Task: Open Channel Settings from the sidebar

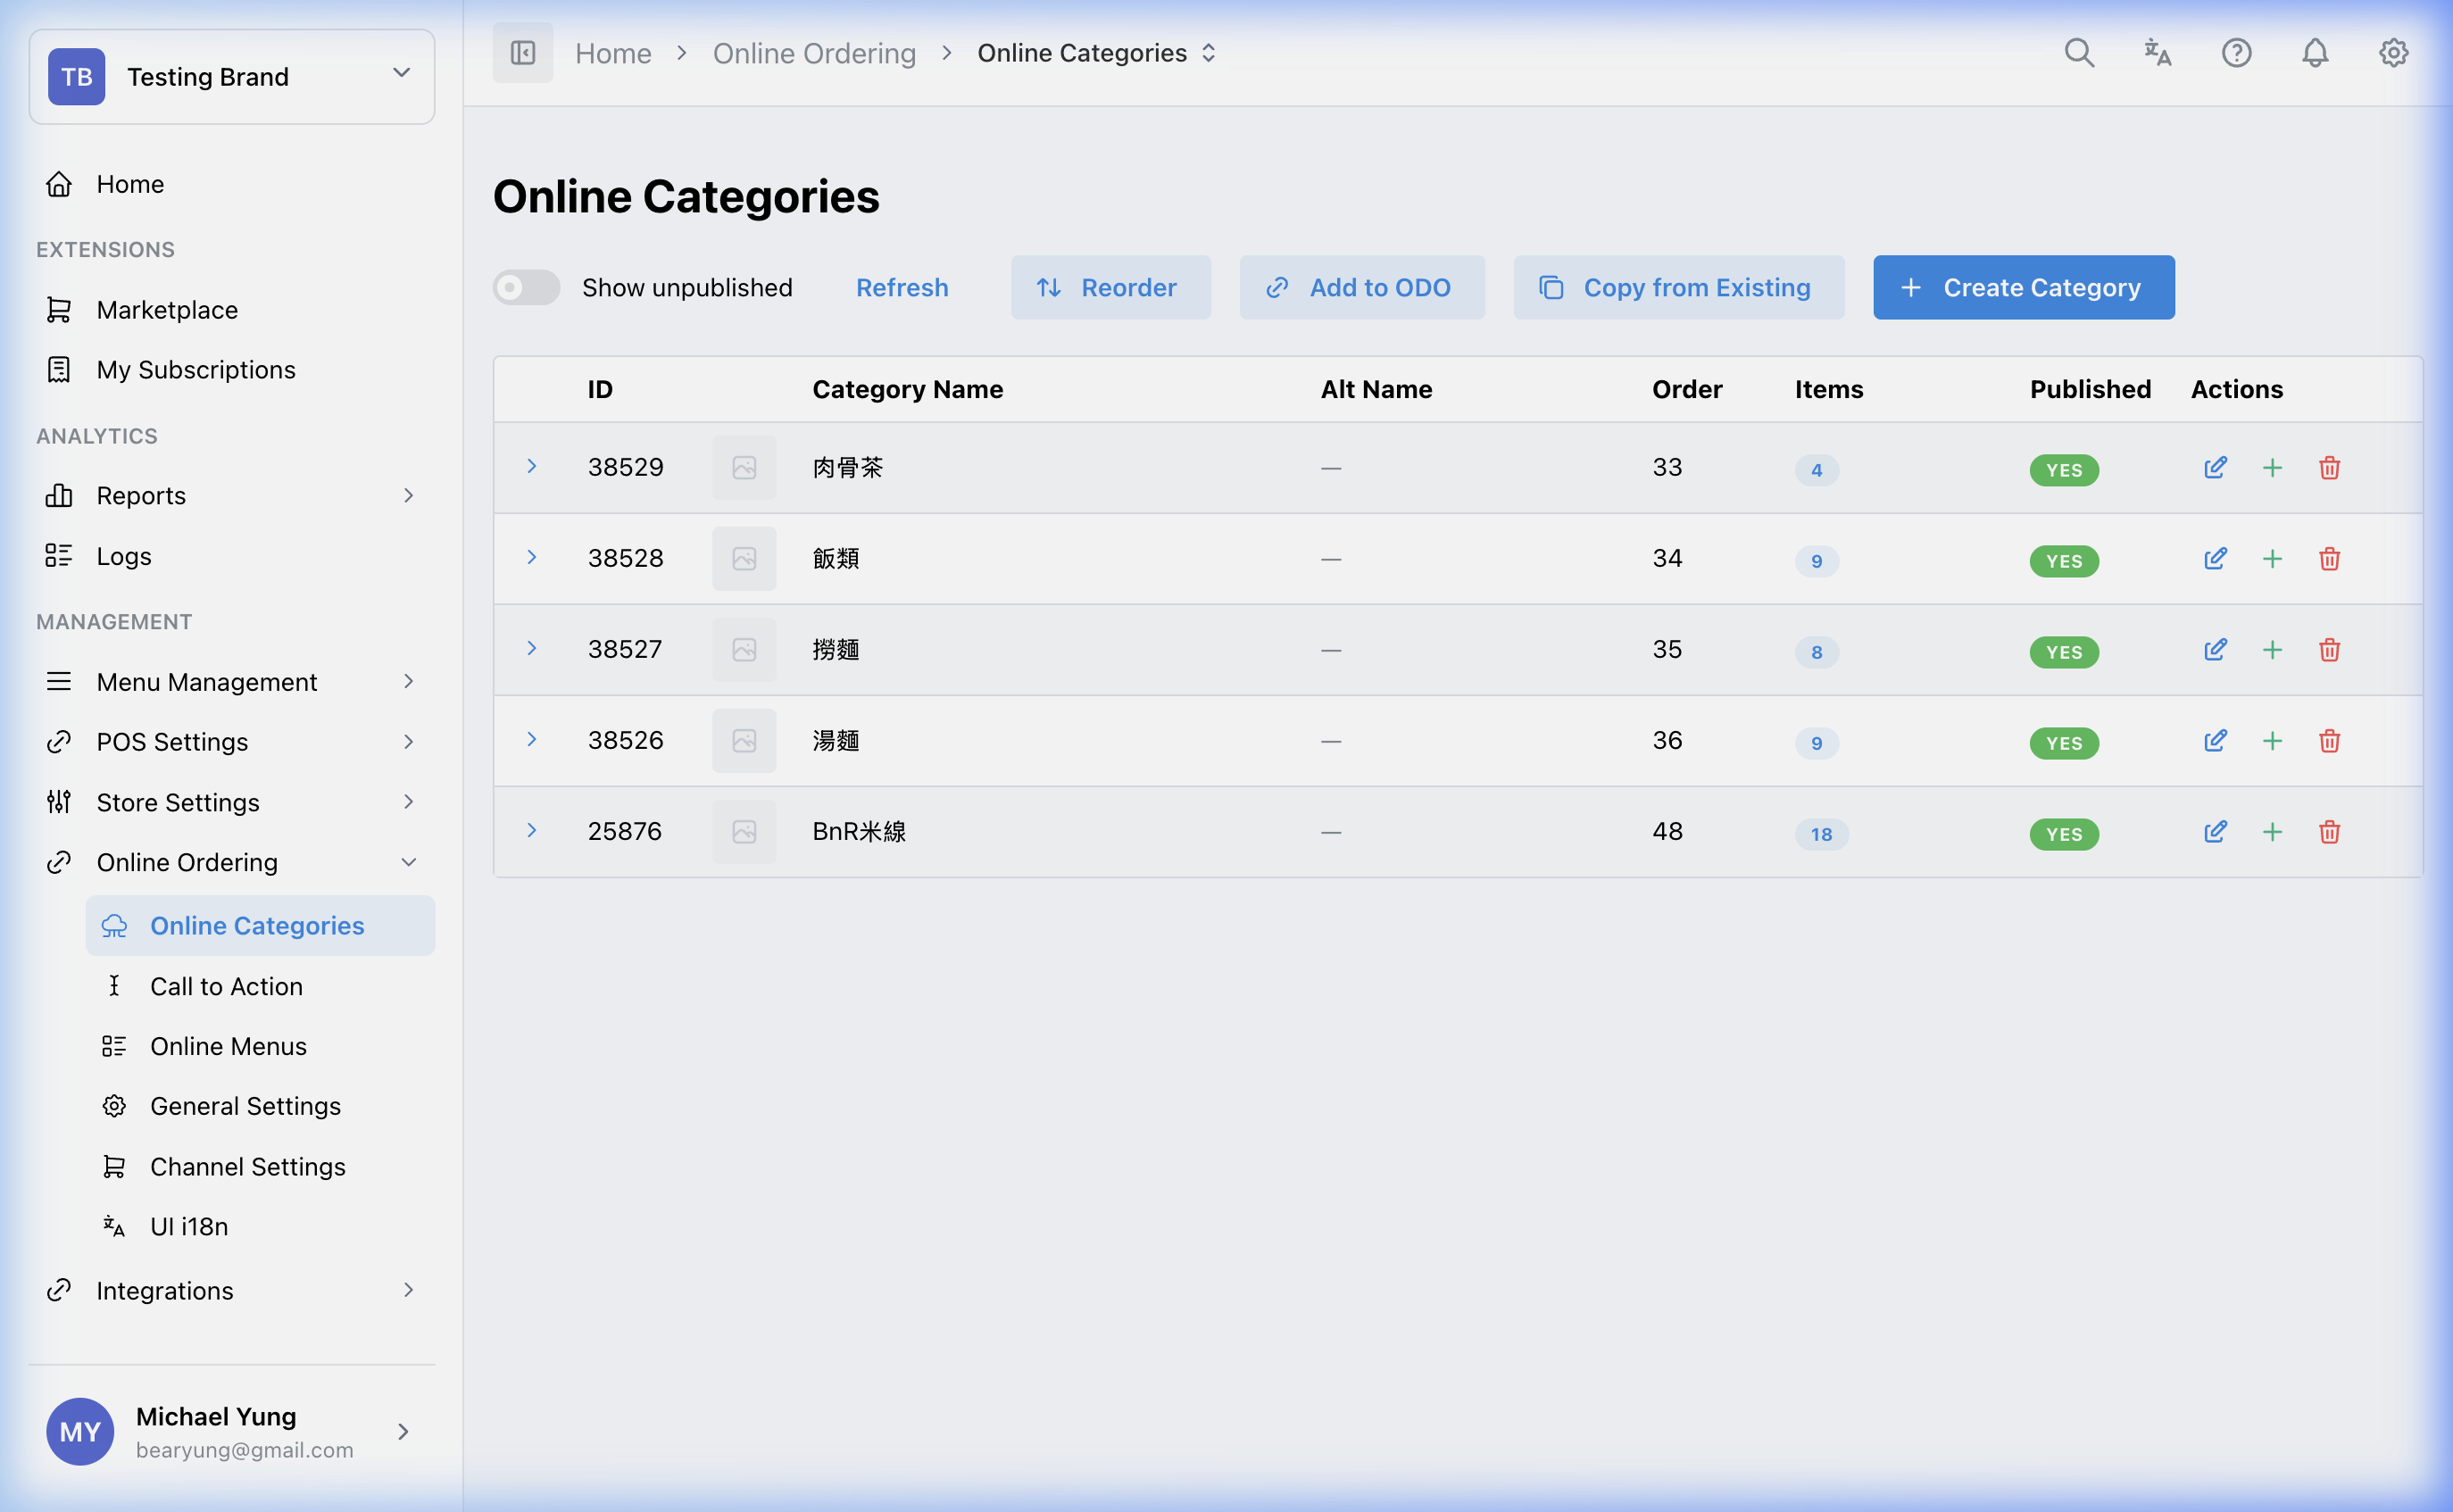Action: pyautogui.click(x=248, y=1166)
